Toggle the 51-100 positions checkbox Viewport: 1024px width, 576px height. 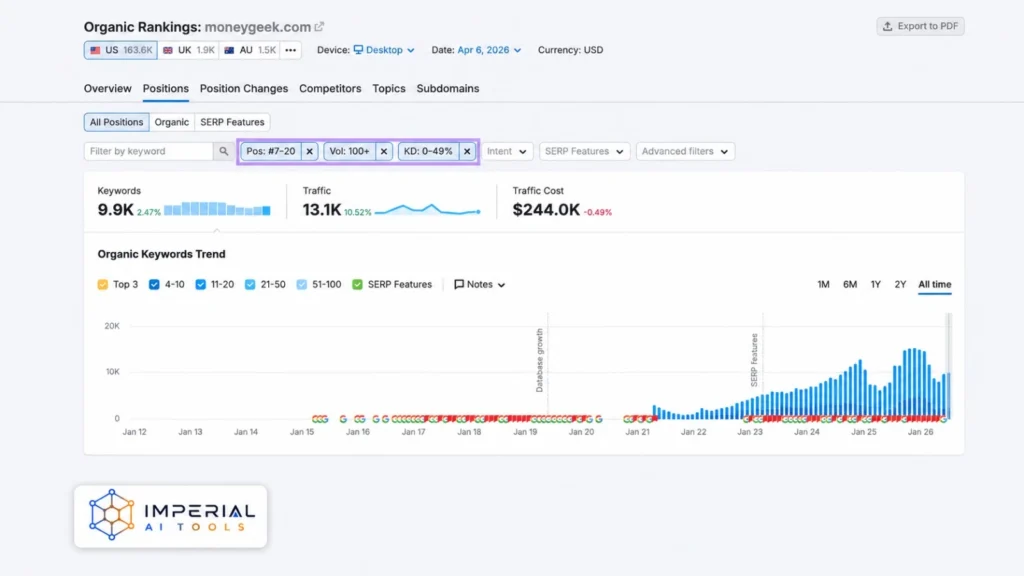[302, 285]
